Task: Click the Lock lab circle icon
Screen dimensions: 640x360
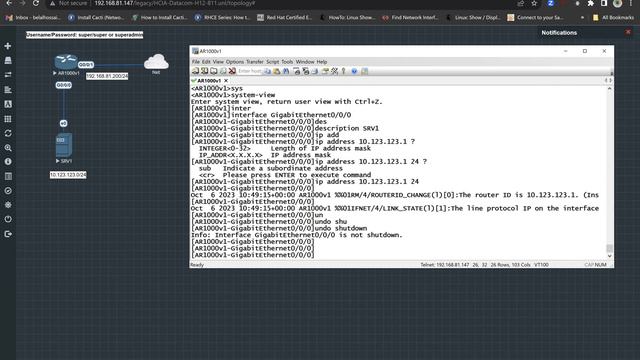Action: click(x=8, y=191)
